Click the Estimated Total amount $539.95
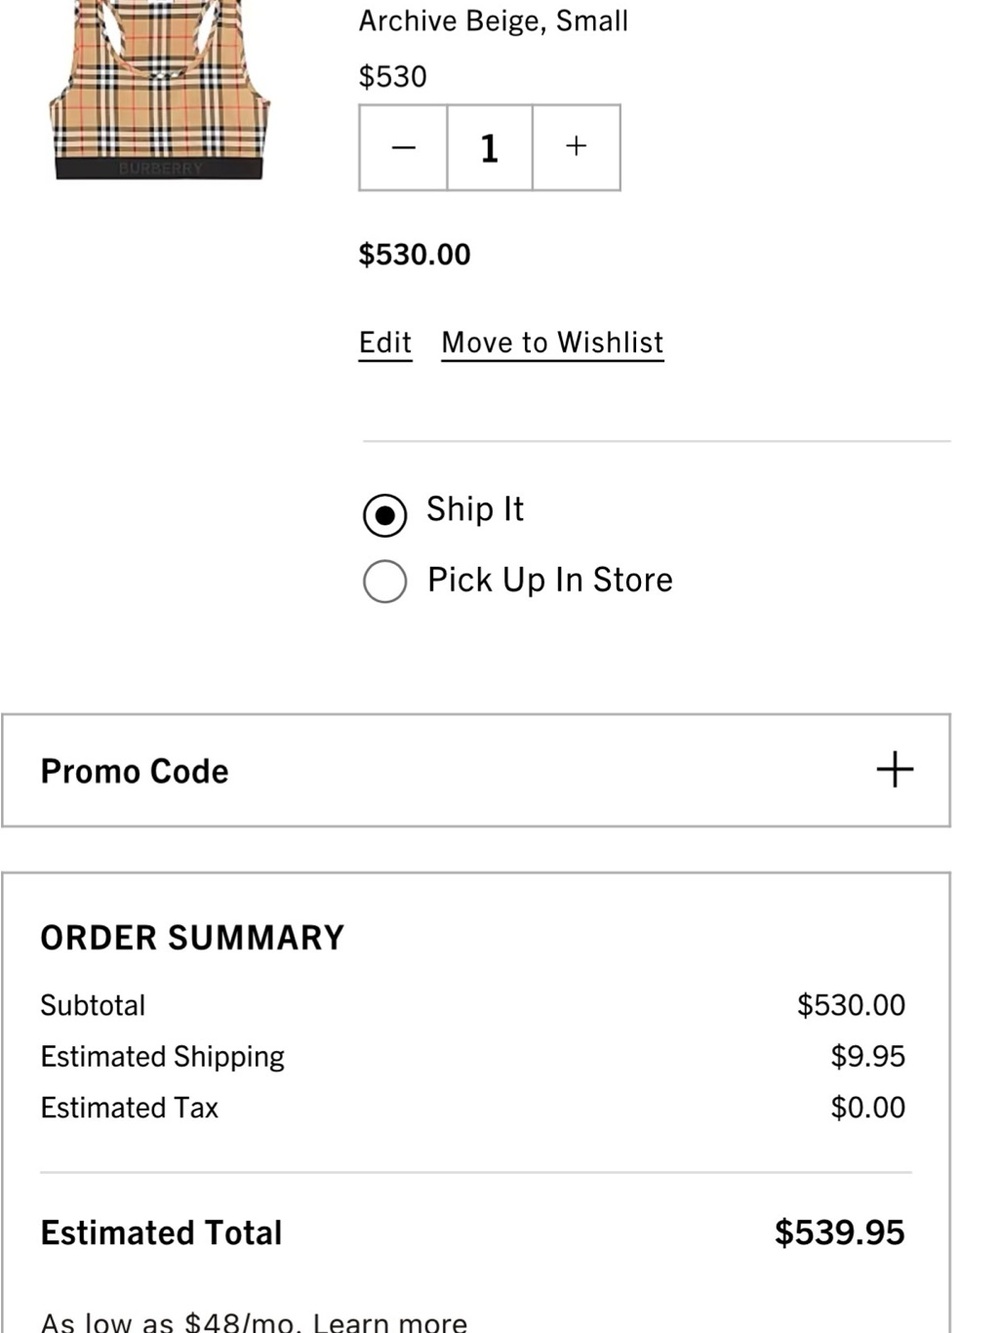 839,1232
